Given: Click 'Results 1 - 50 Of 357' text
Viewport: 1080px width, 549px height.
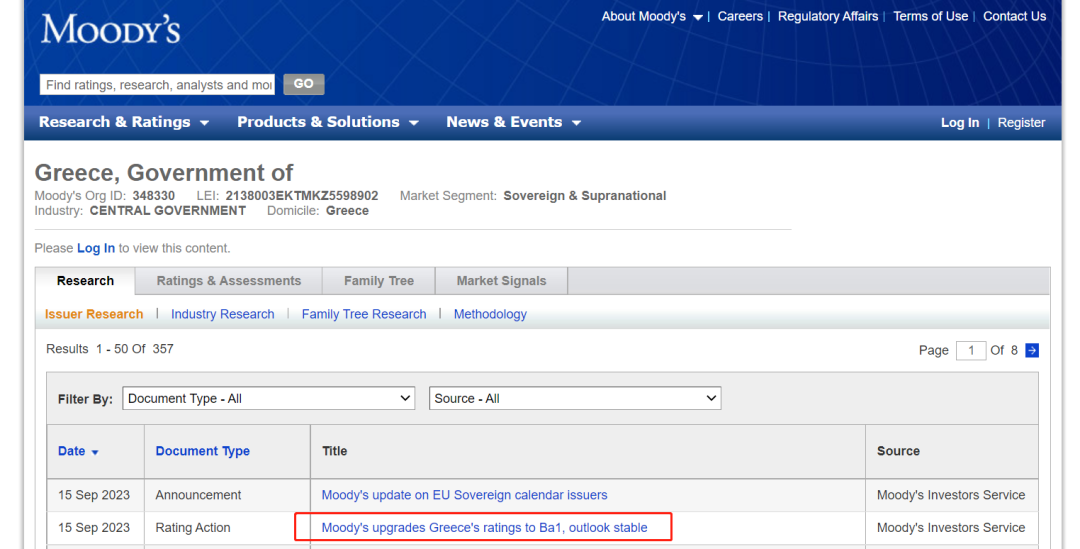Looking at the screenshot, I should click(x=110, y=349).
